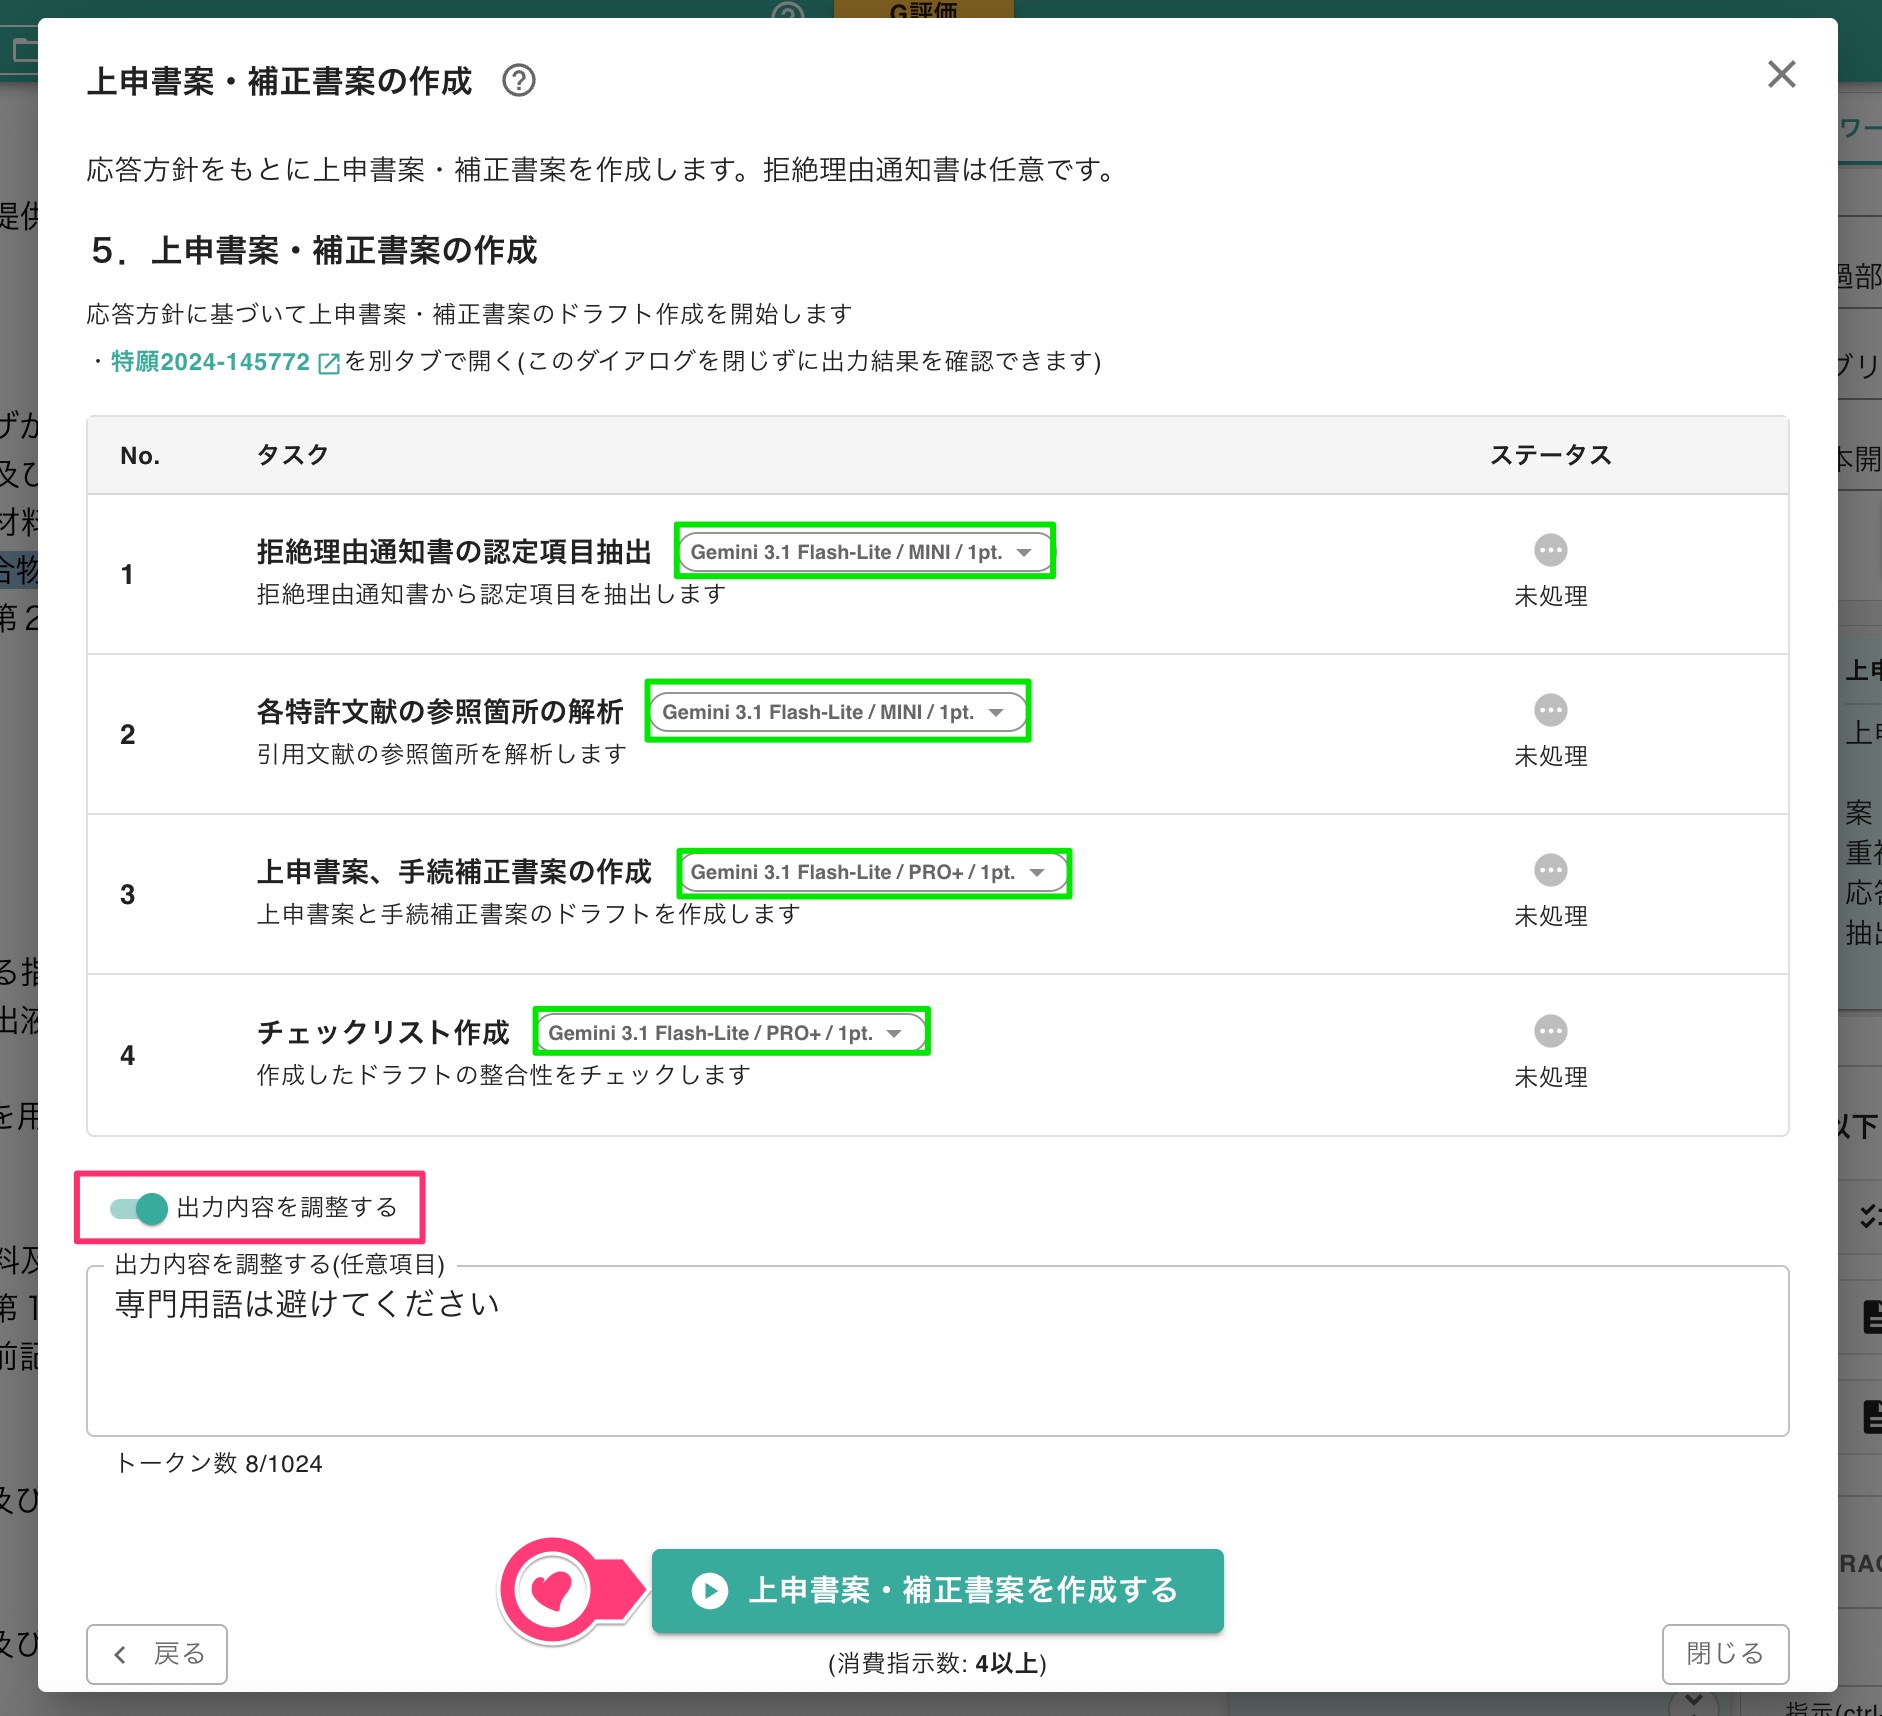Open model dropdown for 上申書案、手続補正書案の作成
The height and width of the screenshot is (1716, 1882).
pos(873,872)
